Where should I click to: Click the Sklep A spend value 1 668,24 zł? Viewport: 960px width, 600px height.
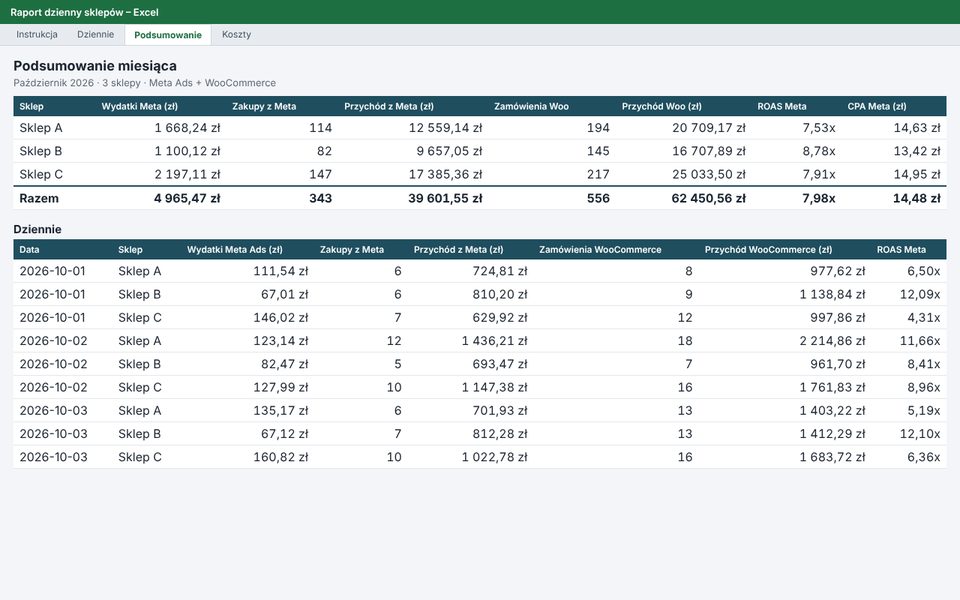(x=187, y=128)
